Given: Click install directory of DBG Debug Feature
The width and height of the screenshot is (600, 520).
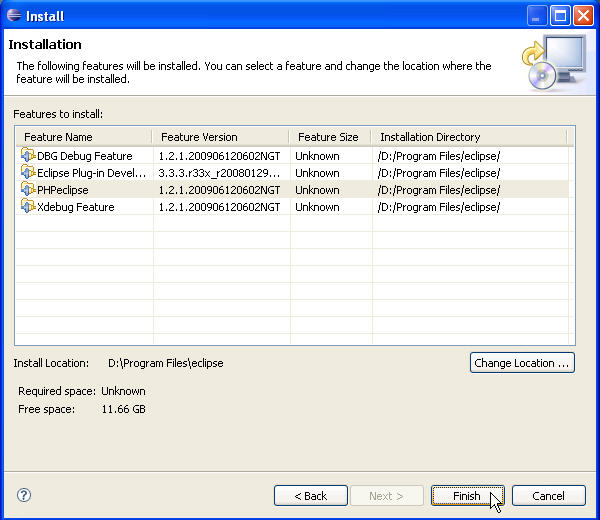Looking at the screenshot, I should click(x=439, y=156).
